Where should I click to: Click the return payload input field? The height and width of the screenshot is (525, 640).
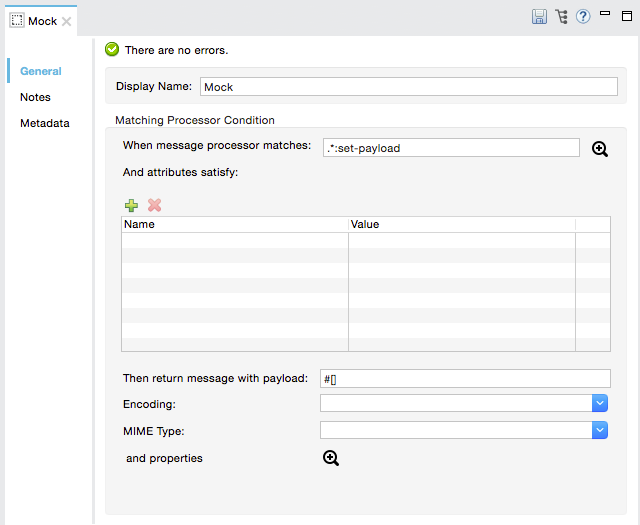[x=464, y=378]
